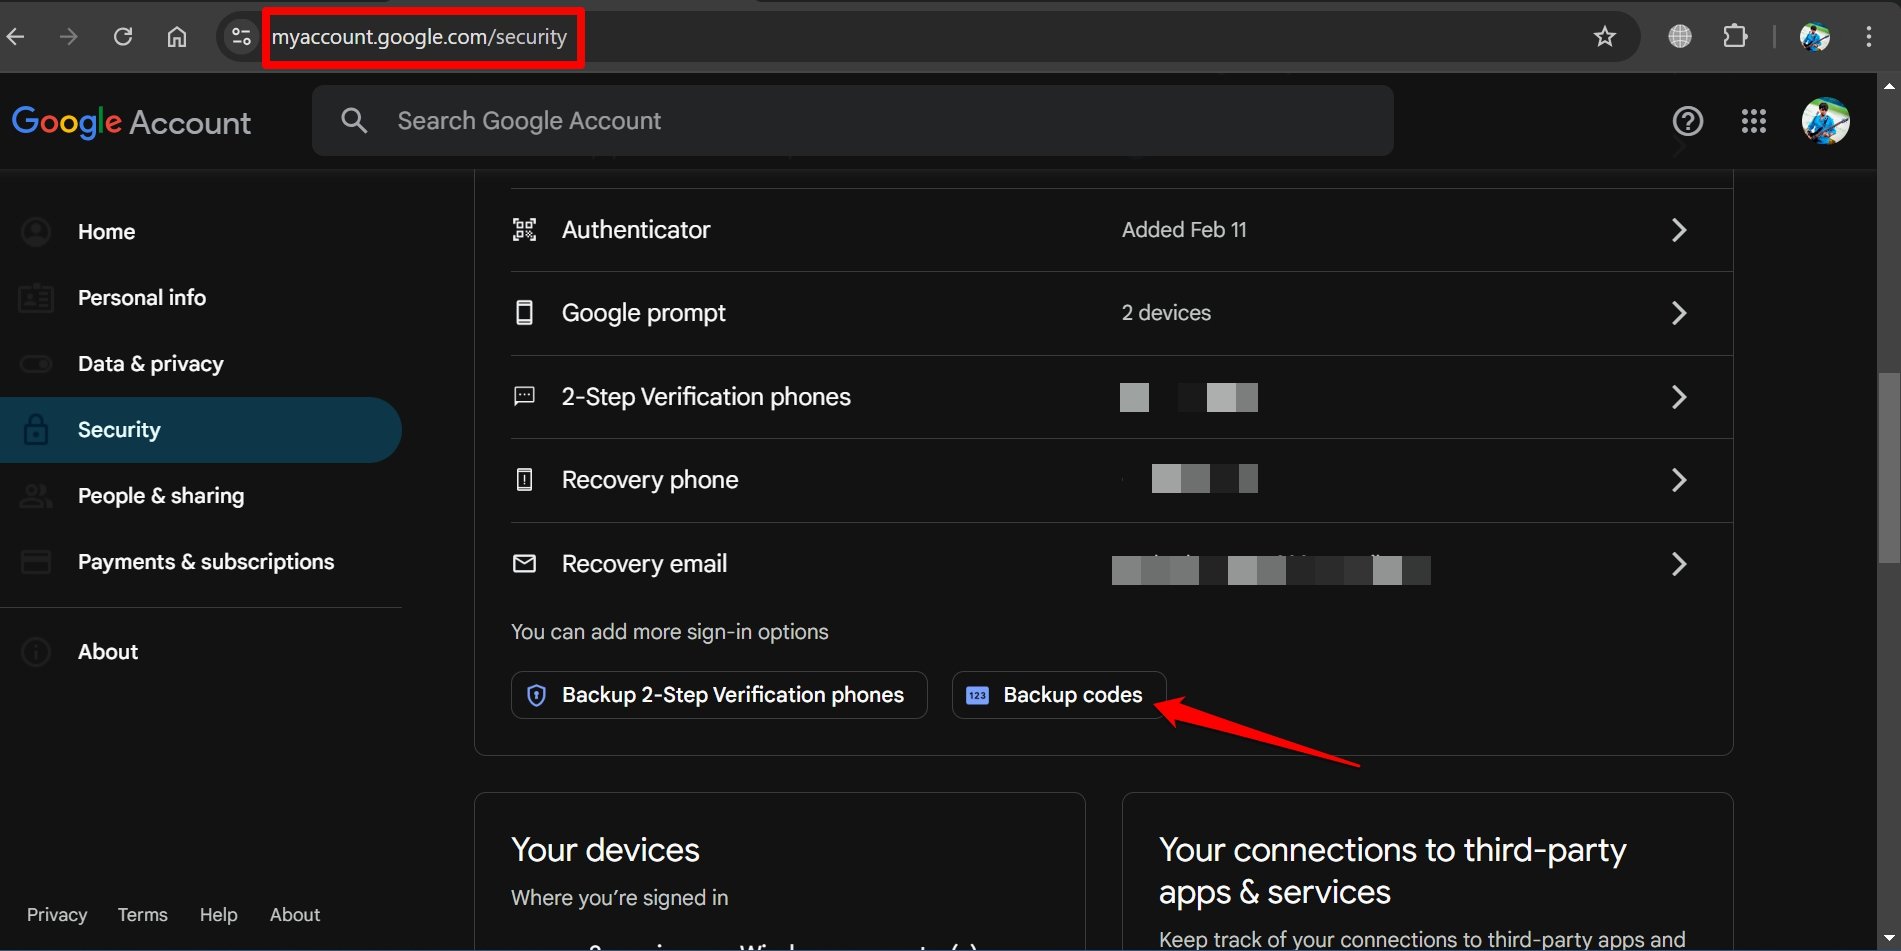Click the Payments card icon in sidebar
This screenshot has width=1901, height=951.
click(36, 561)
